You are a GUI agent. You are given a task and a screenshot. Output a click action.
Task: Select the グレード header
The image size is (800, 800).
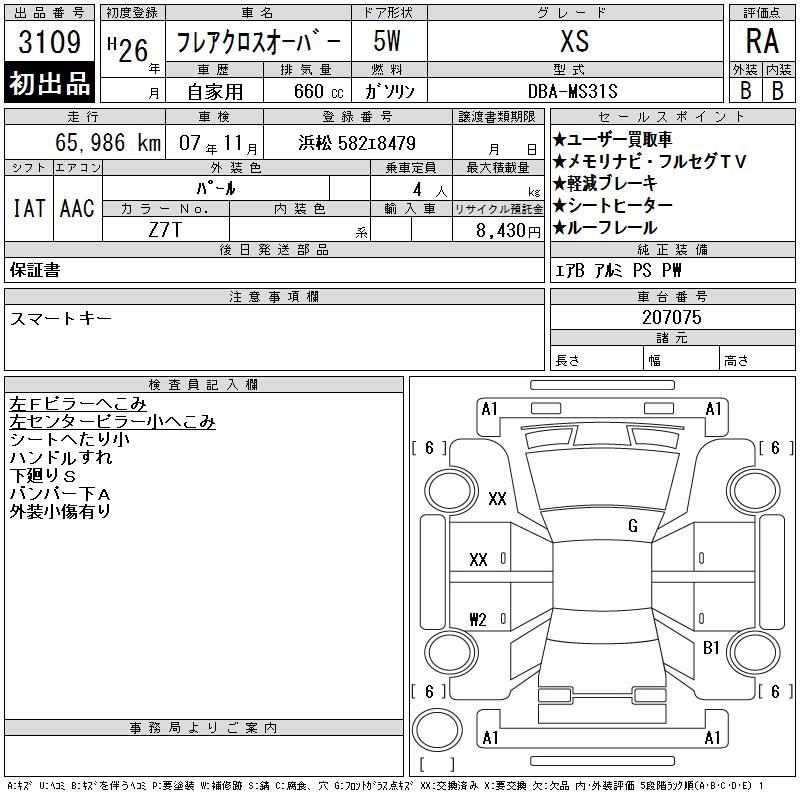[575, 13]
